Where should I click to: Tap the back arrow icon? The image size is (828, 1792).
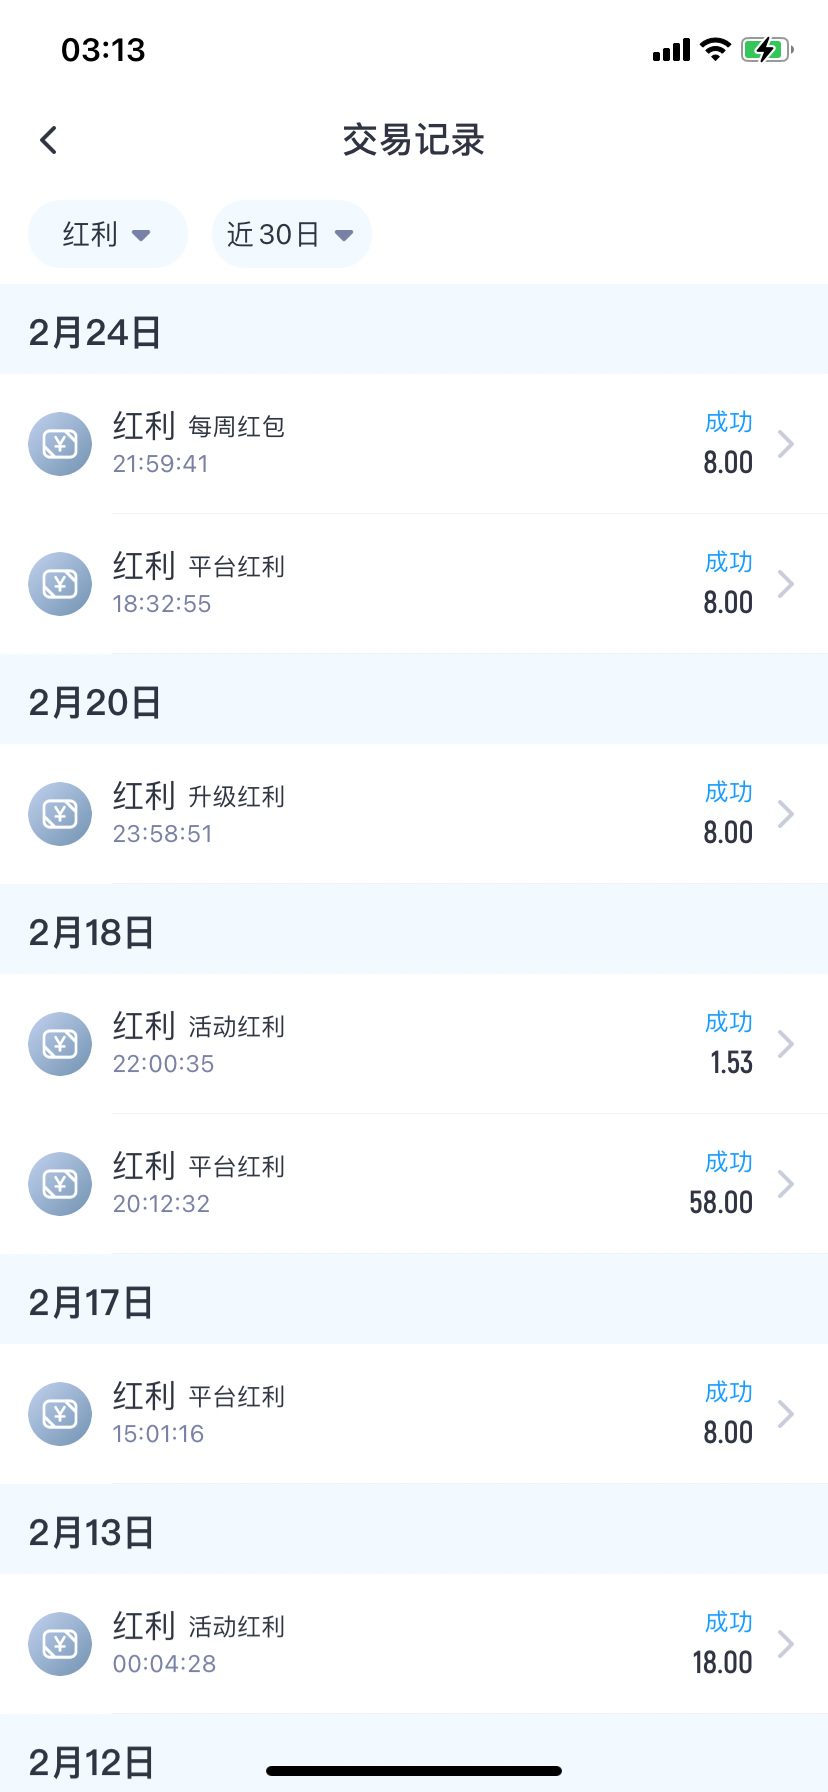48,140
